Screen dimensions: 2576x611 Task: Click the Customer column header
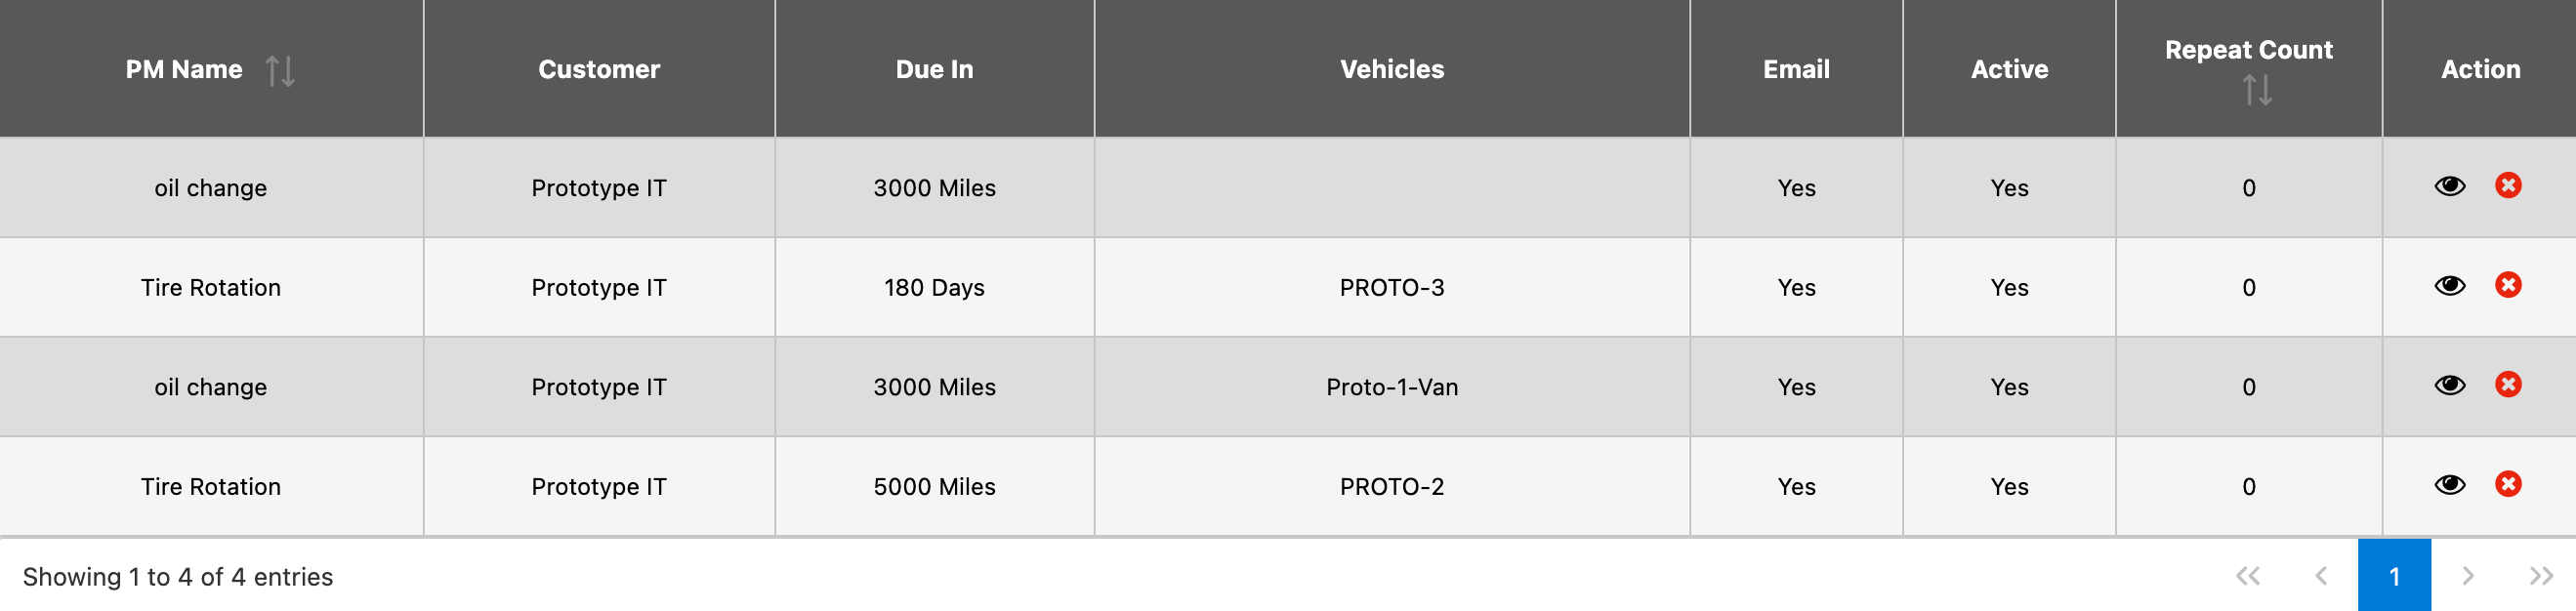pyautogui.click(x=599, y=69)
